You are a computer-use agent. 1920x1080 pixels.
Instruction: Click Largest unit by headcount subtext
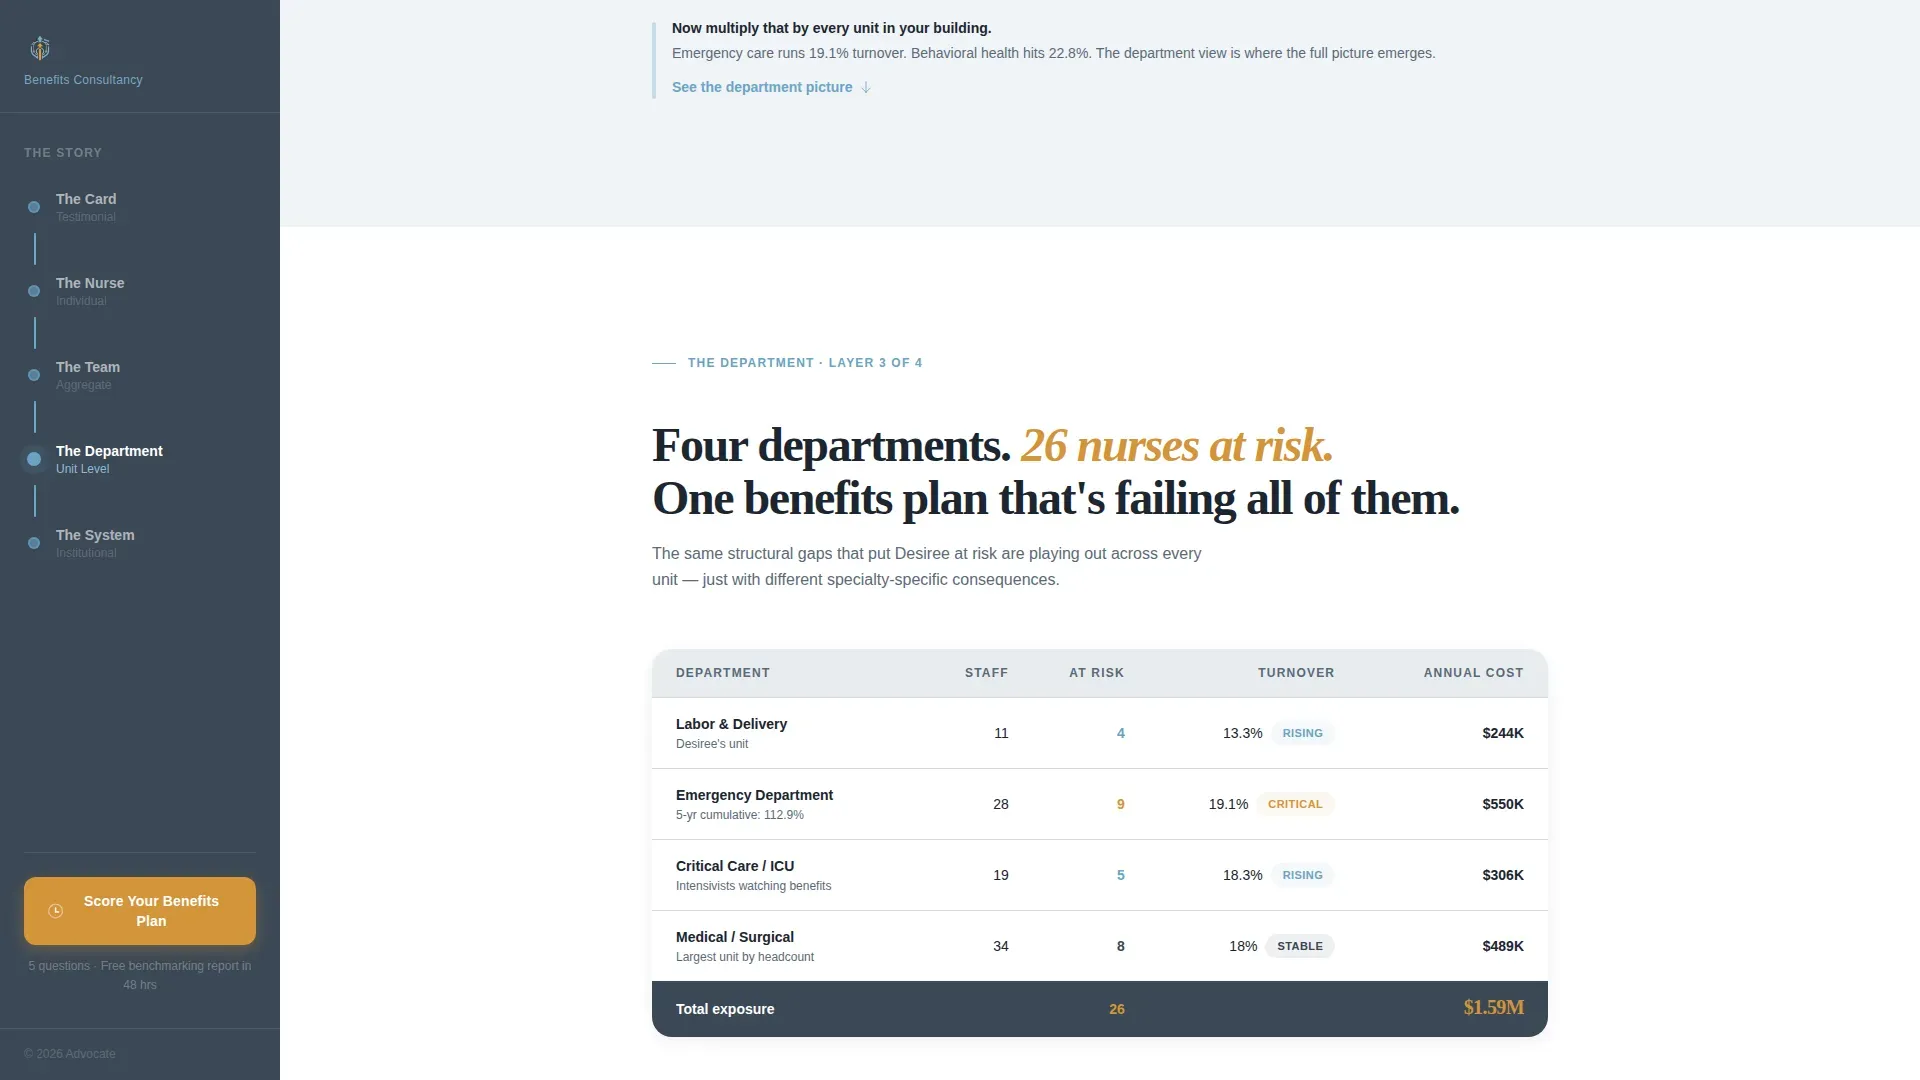point(745,957)
